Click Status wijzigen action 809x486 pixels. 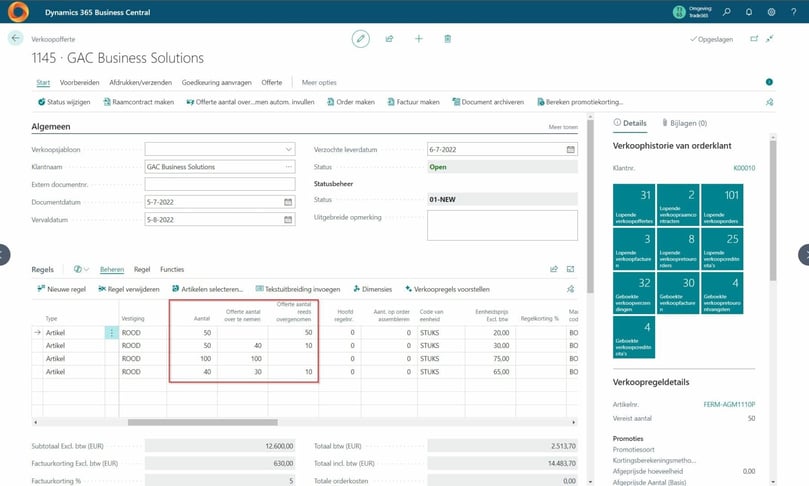[x=64, y=102]
